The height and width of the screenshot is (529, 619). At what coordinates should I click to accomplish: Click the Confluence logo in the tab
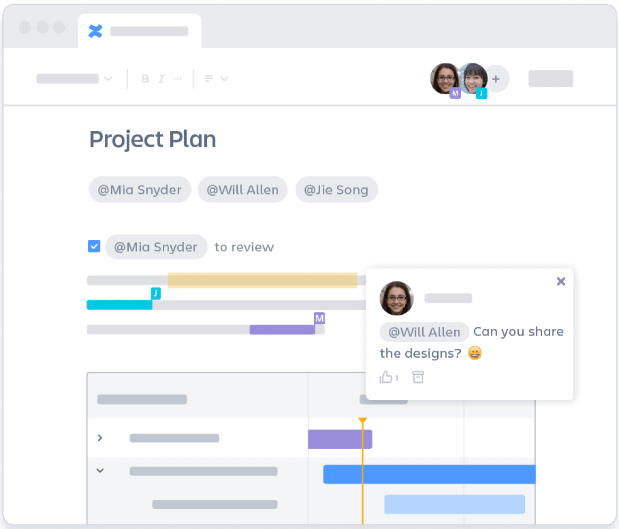click(x=95, y=31)
